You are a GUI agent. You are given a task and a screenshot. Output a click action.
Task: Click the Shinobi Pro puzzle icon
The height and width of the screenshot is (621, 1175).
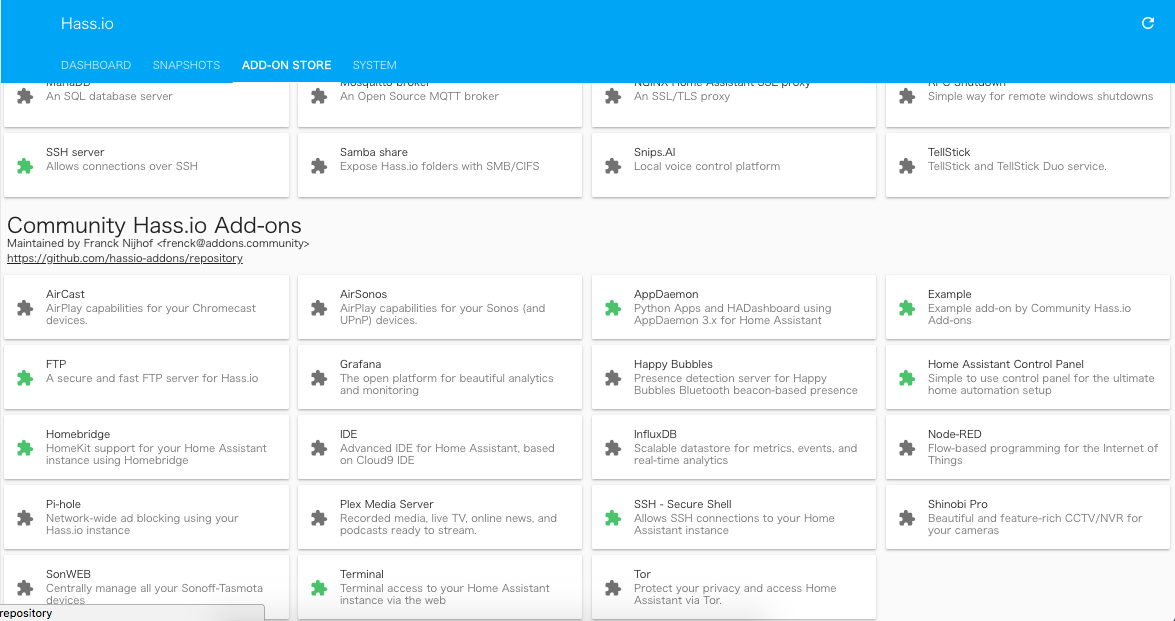(x=907, y=518)
